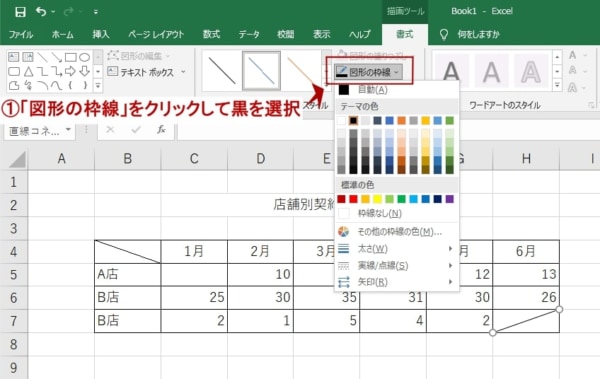Viewport: 600px width, 379px height.
Task: Open the 校閲 tab
Action: click(286, 34)
